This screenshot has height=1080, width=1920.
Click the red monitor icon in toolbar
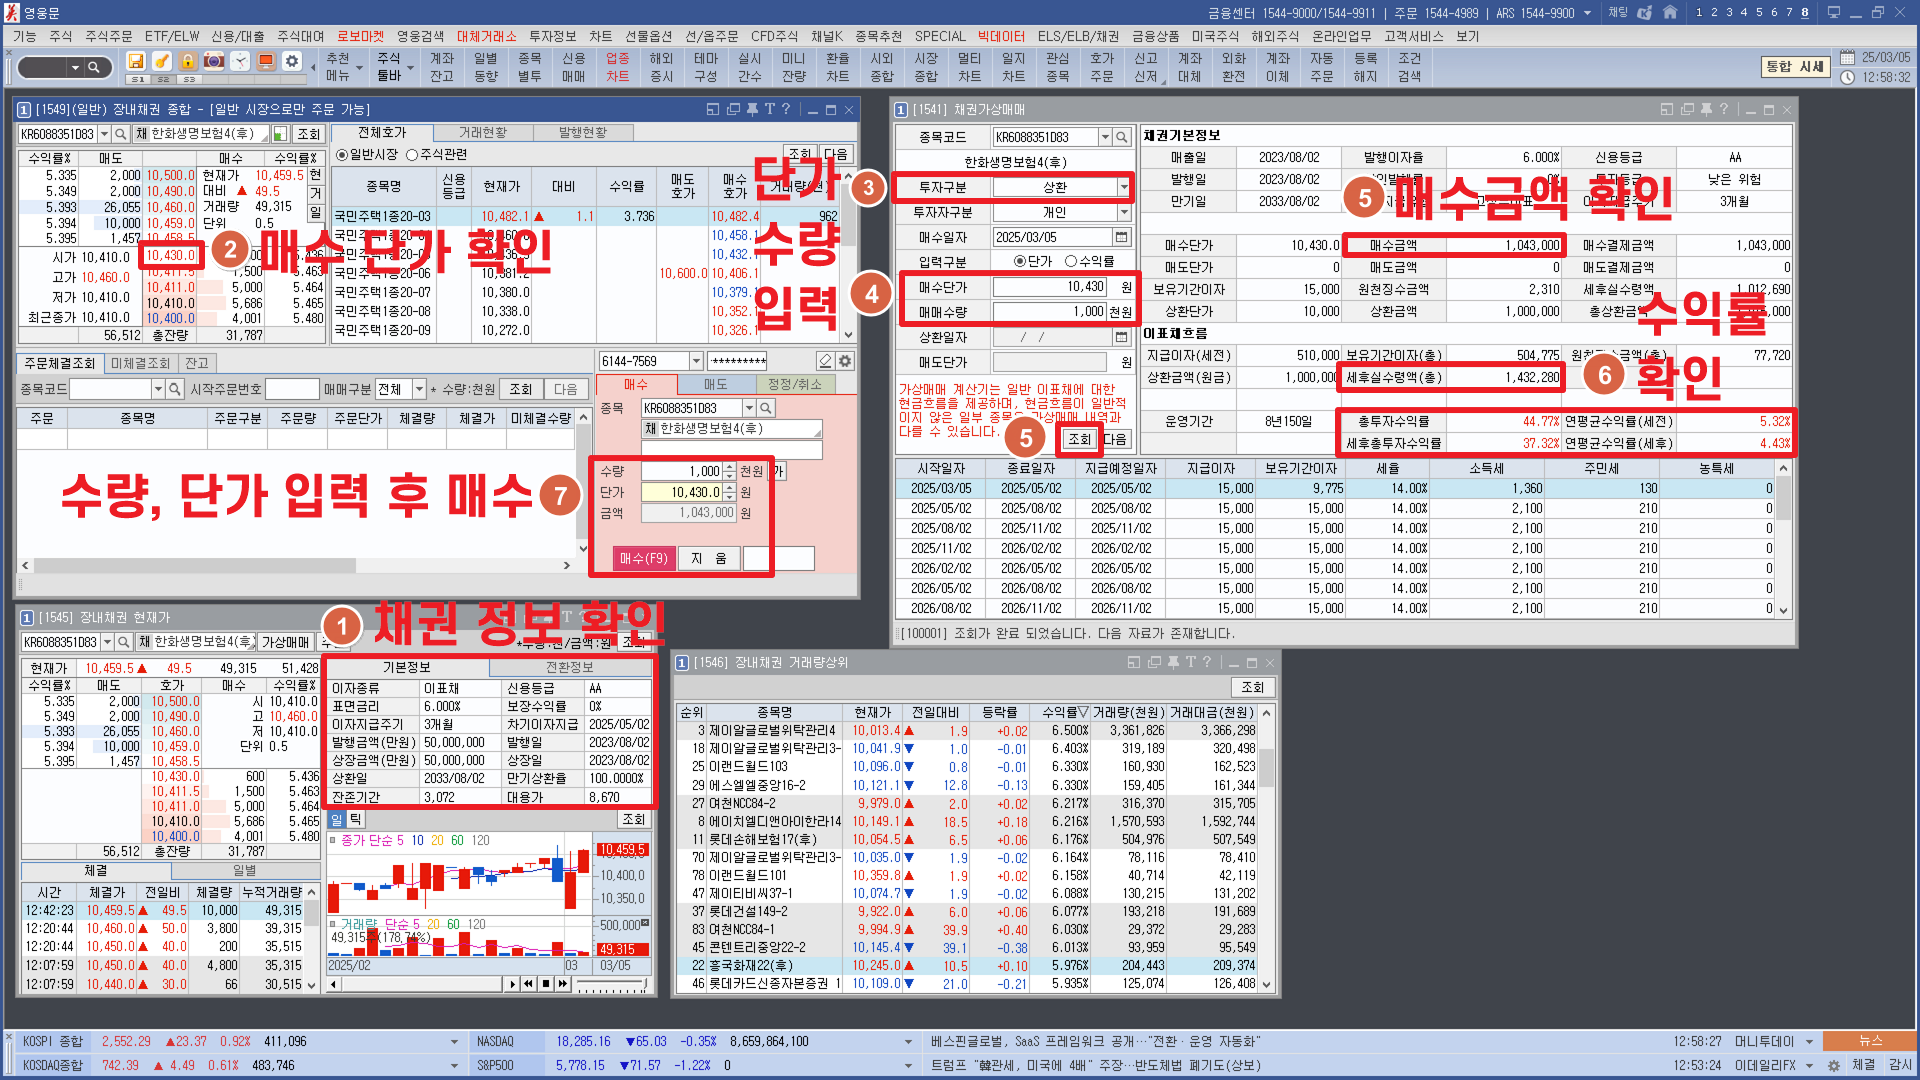click(266, 61)
